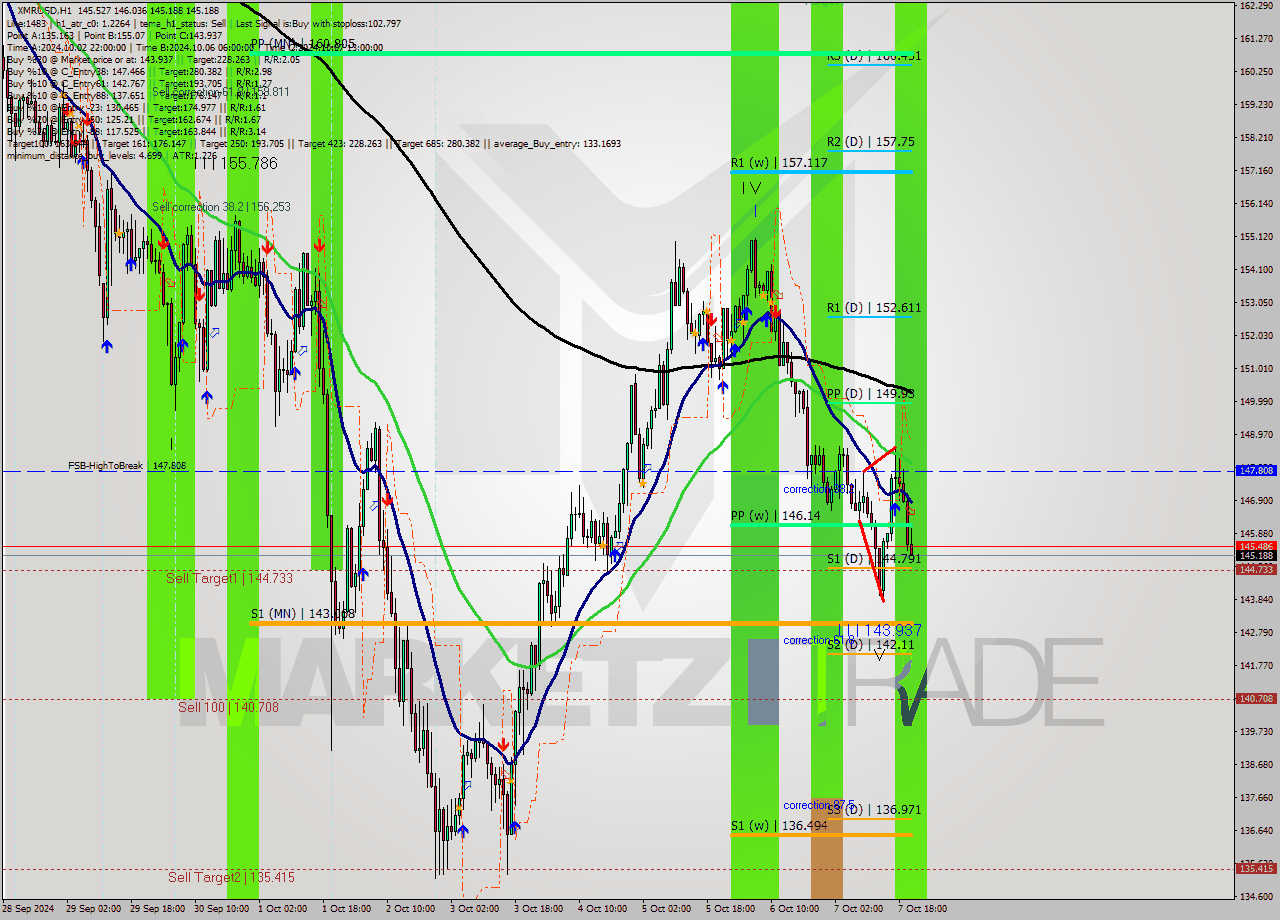The height and width of the screenshot is (920, 1280).
Task: Select '29 Sep 18:00' on the time axis
Action: (159, 909)
